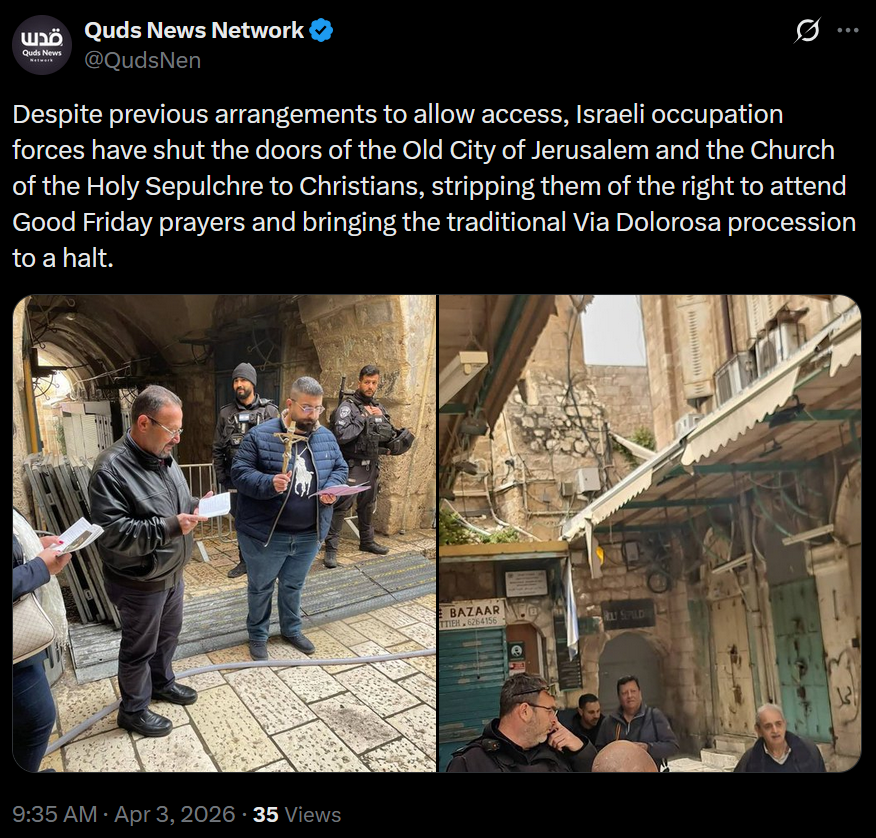Viewport: 876px width, 838px height.
Task: Enlarge the left photo of men praying
Action: pyautogui.click(x=224, y=534)
